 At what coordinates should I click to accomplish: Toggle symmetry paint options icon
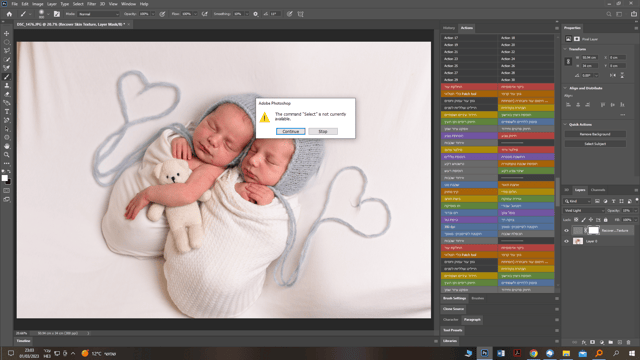pyautogui.click(x=300, y=14)
